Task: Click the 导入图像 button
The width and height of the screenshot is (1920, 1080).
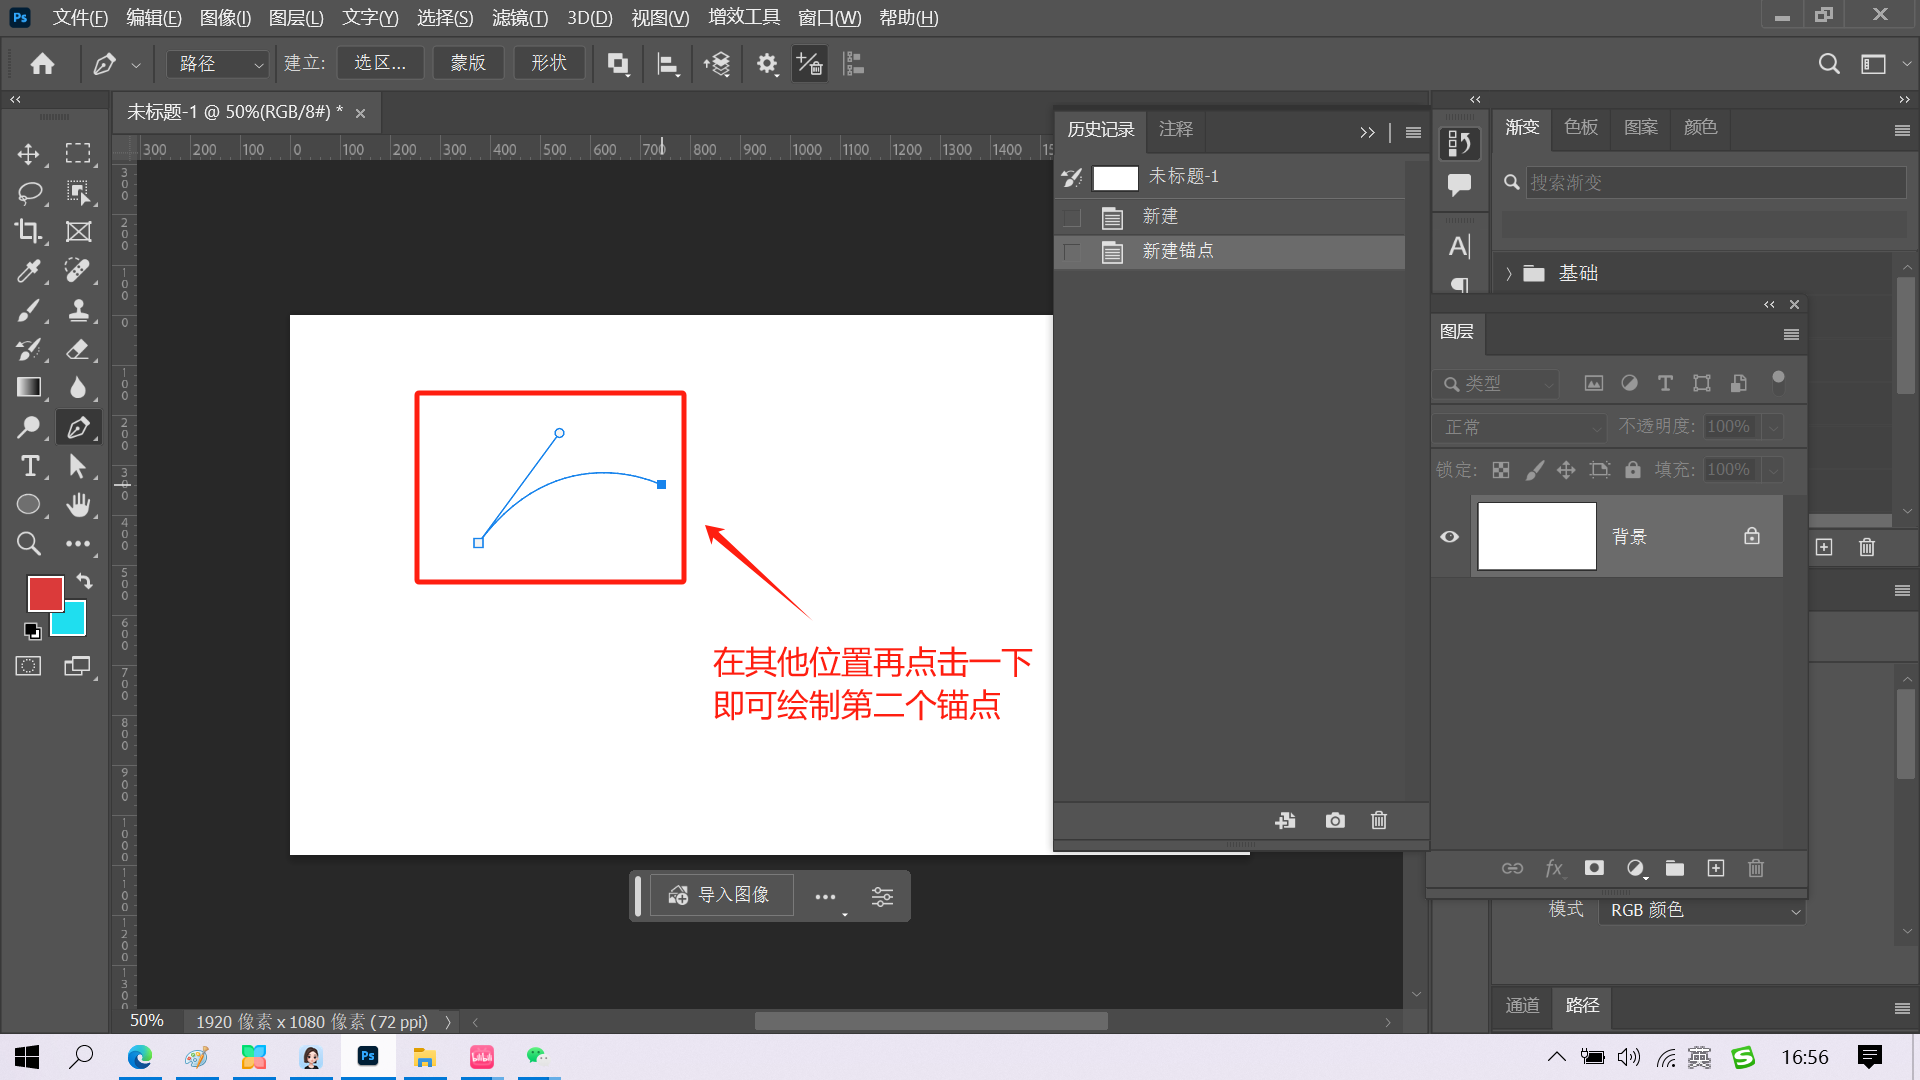Action: 720,895
